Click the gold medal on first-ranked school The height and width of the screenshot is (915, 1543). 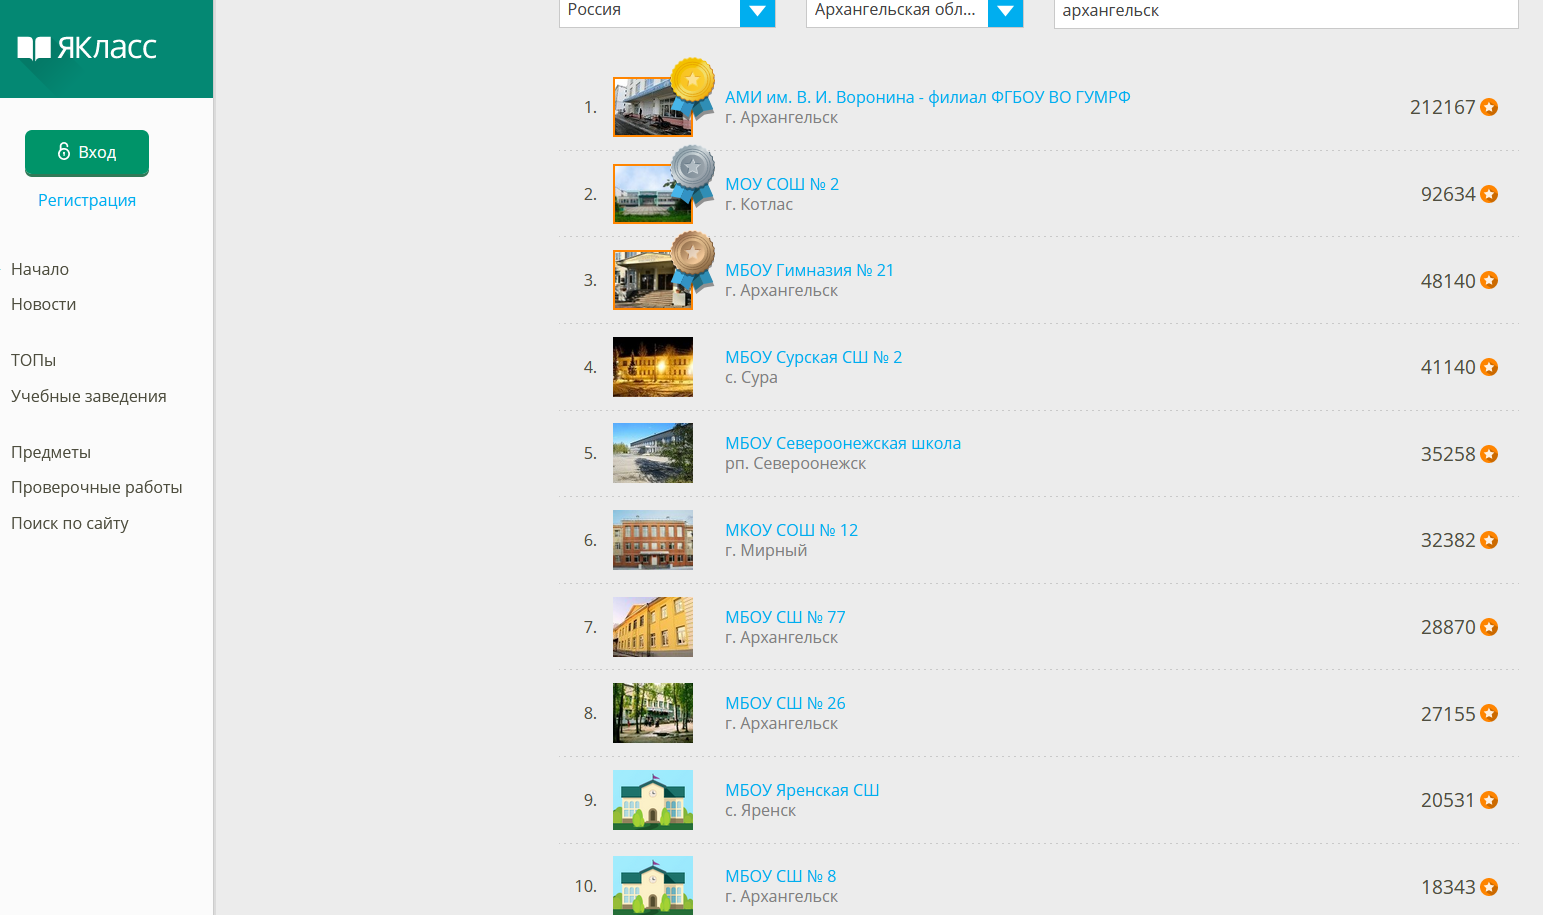click(692, 80)
